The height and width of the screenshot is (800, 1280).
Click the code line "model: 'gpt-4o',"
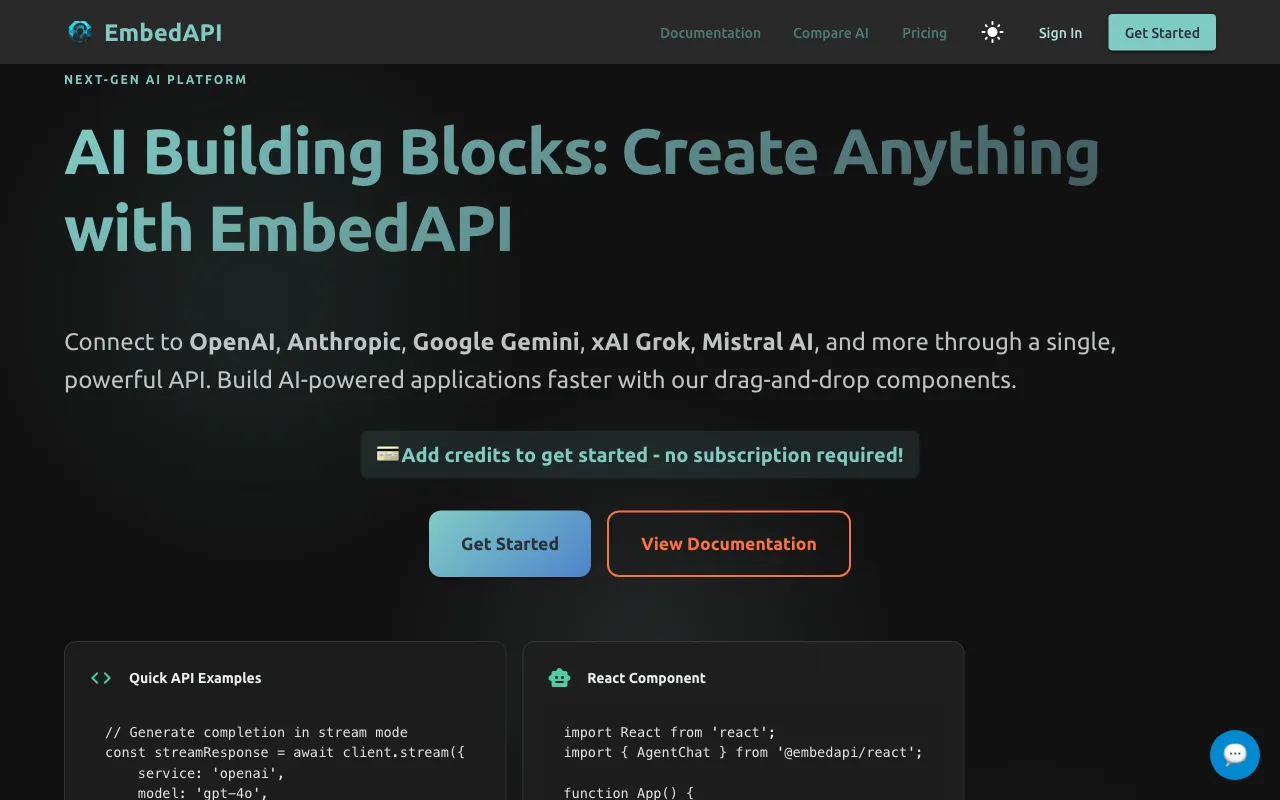point(203,793)
